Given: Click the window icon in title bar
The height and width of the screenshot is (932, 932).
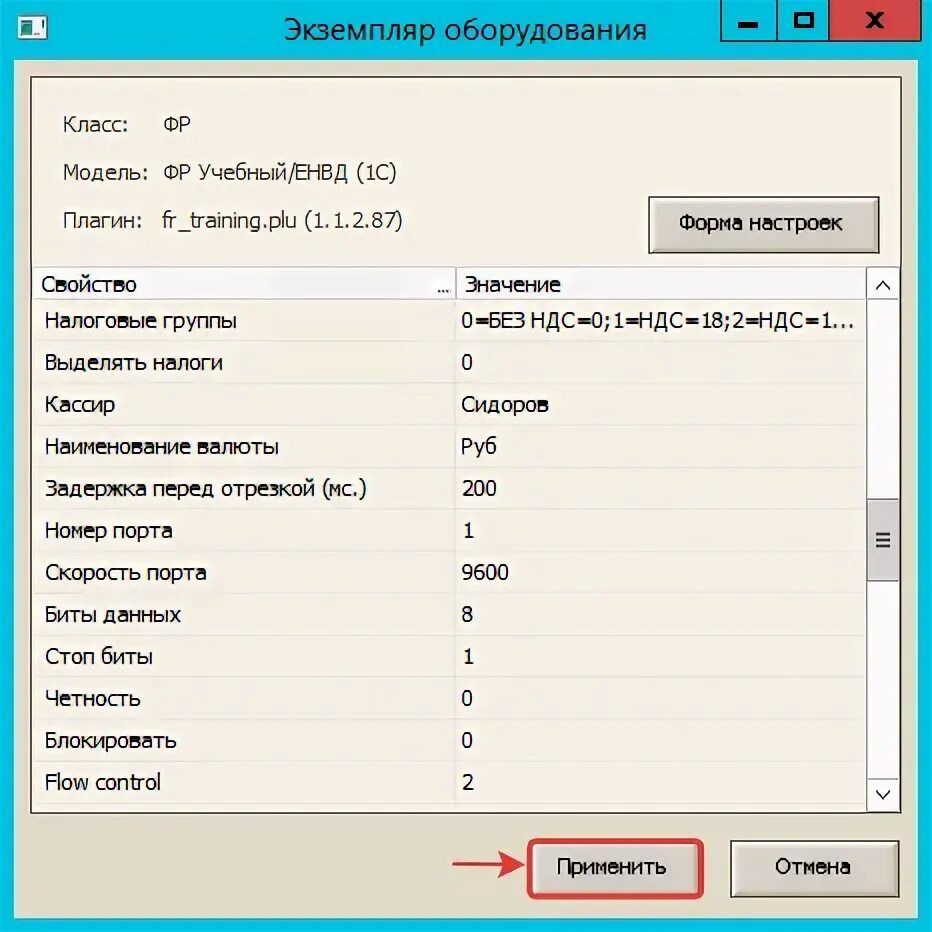Looking at the screenshot, I should point(32,27).
